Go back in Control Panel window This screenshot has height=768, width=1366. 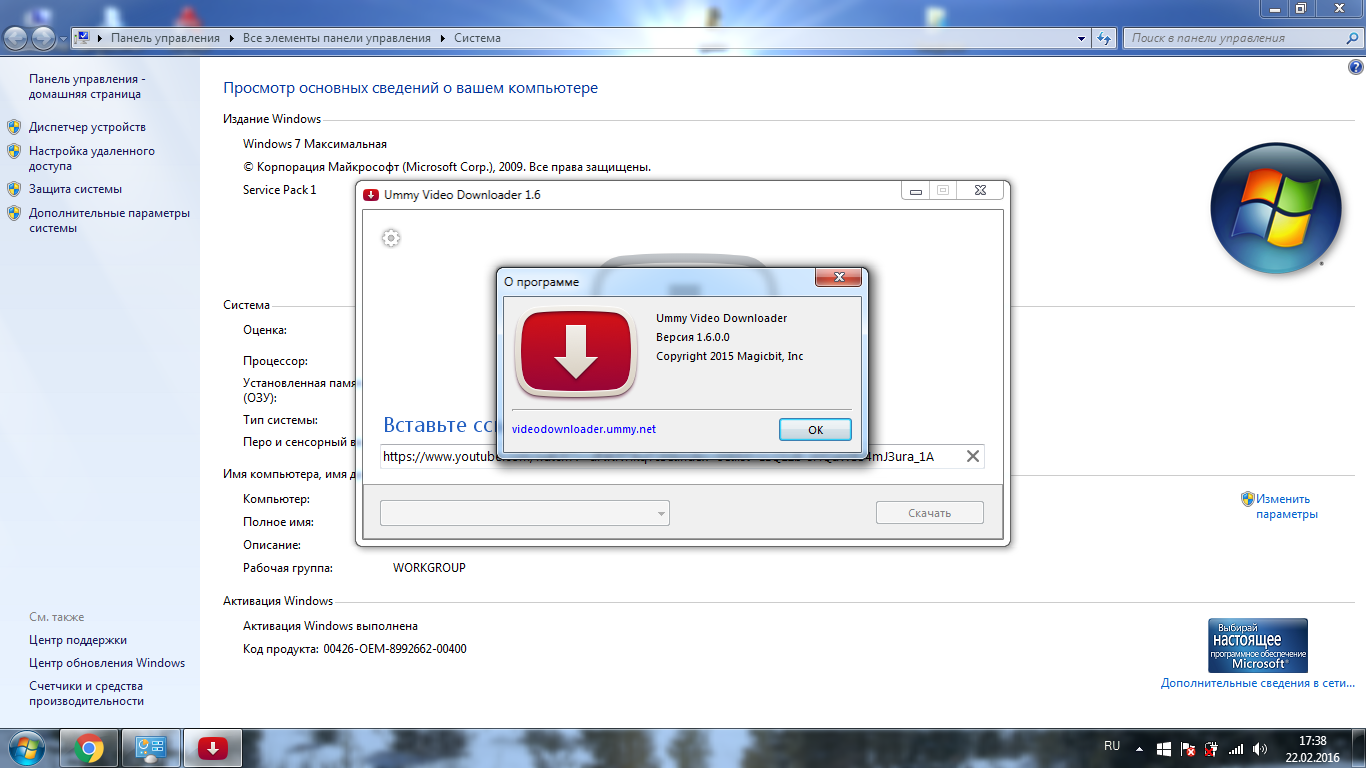pos(16,38)
